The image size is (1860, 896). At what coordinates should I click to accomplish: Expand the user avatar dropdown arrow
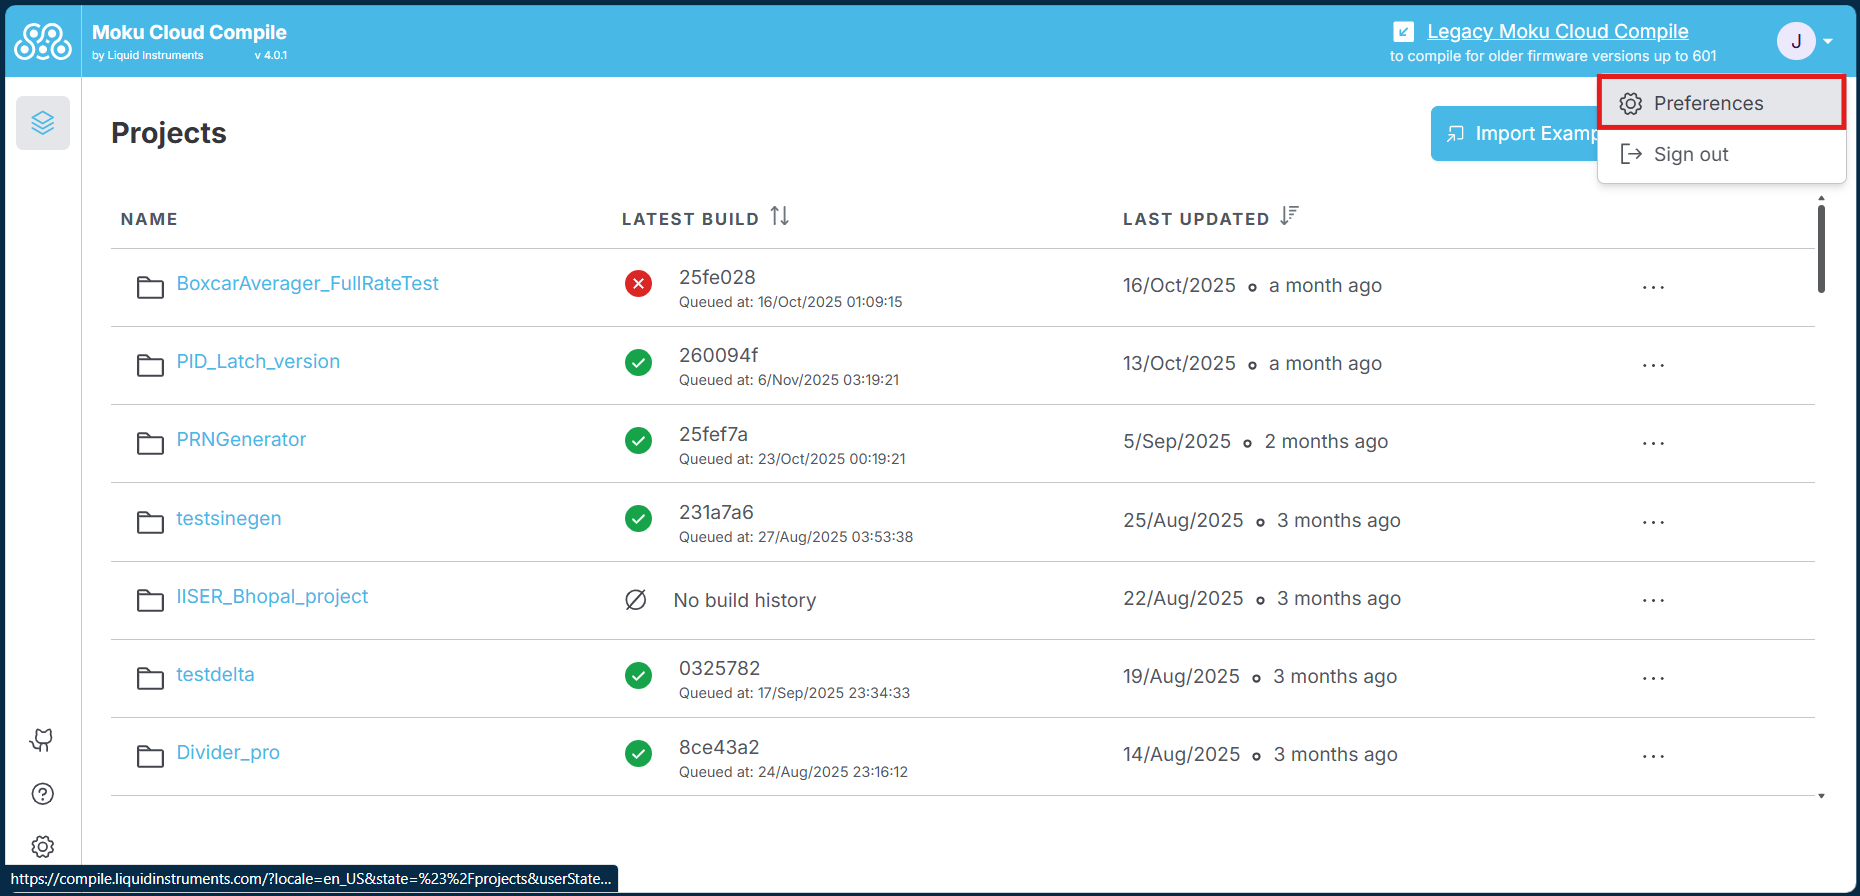pos(1828,42)
